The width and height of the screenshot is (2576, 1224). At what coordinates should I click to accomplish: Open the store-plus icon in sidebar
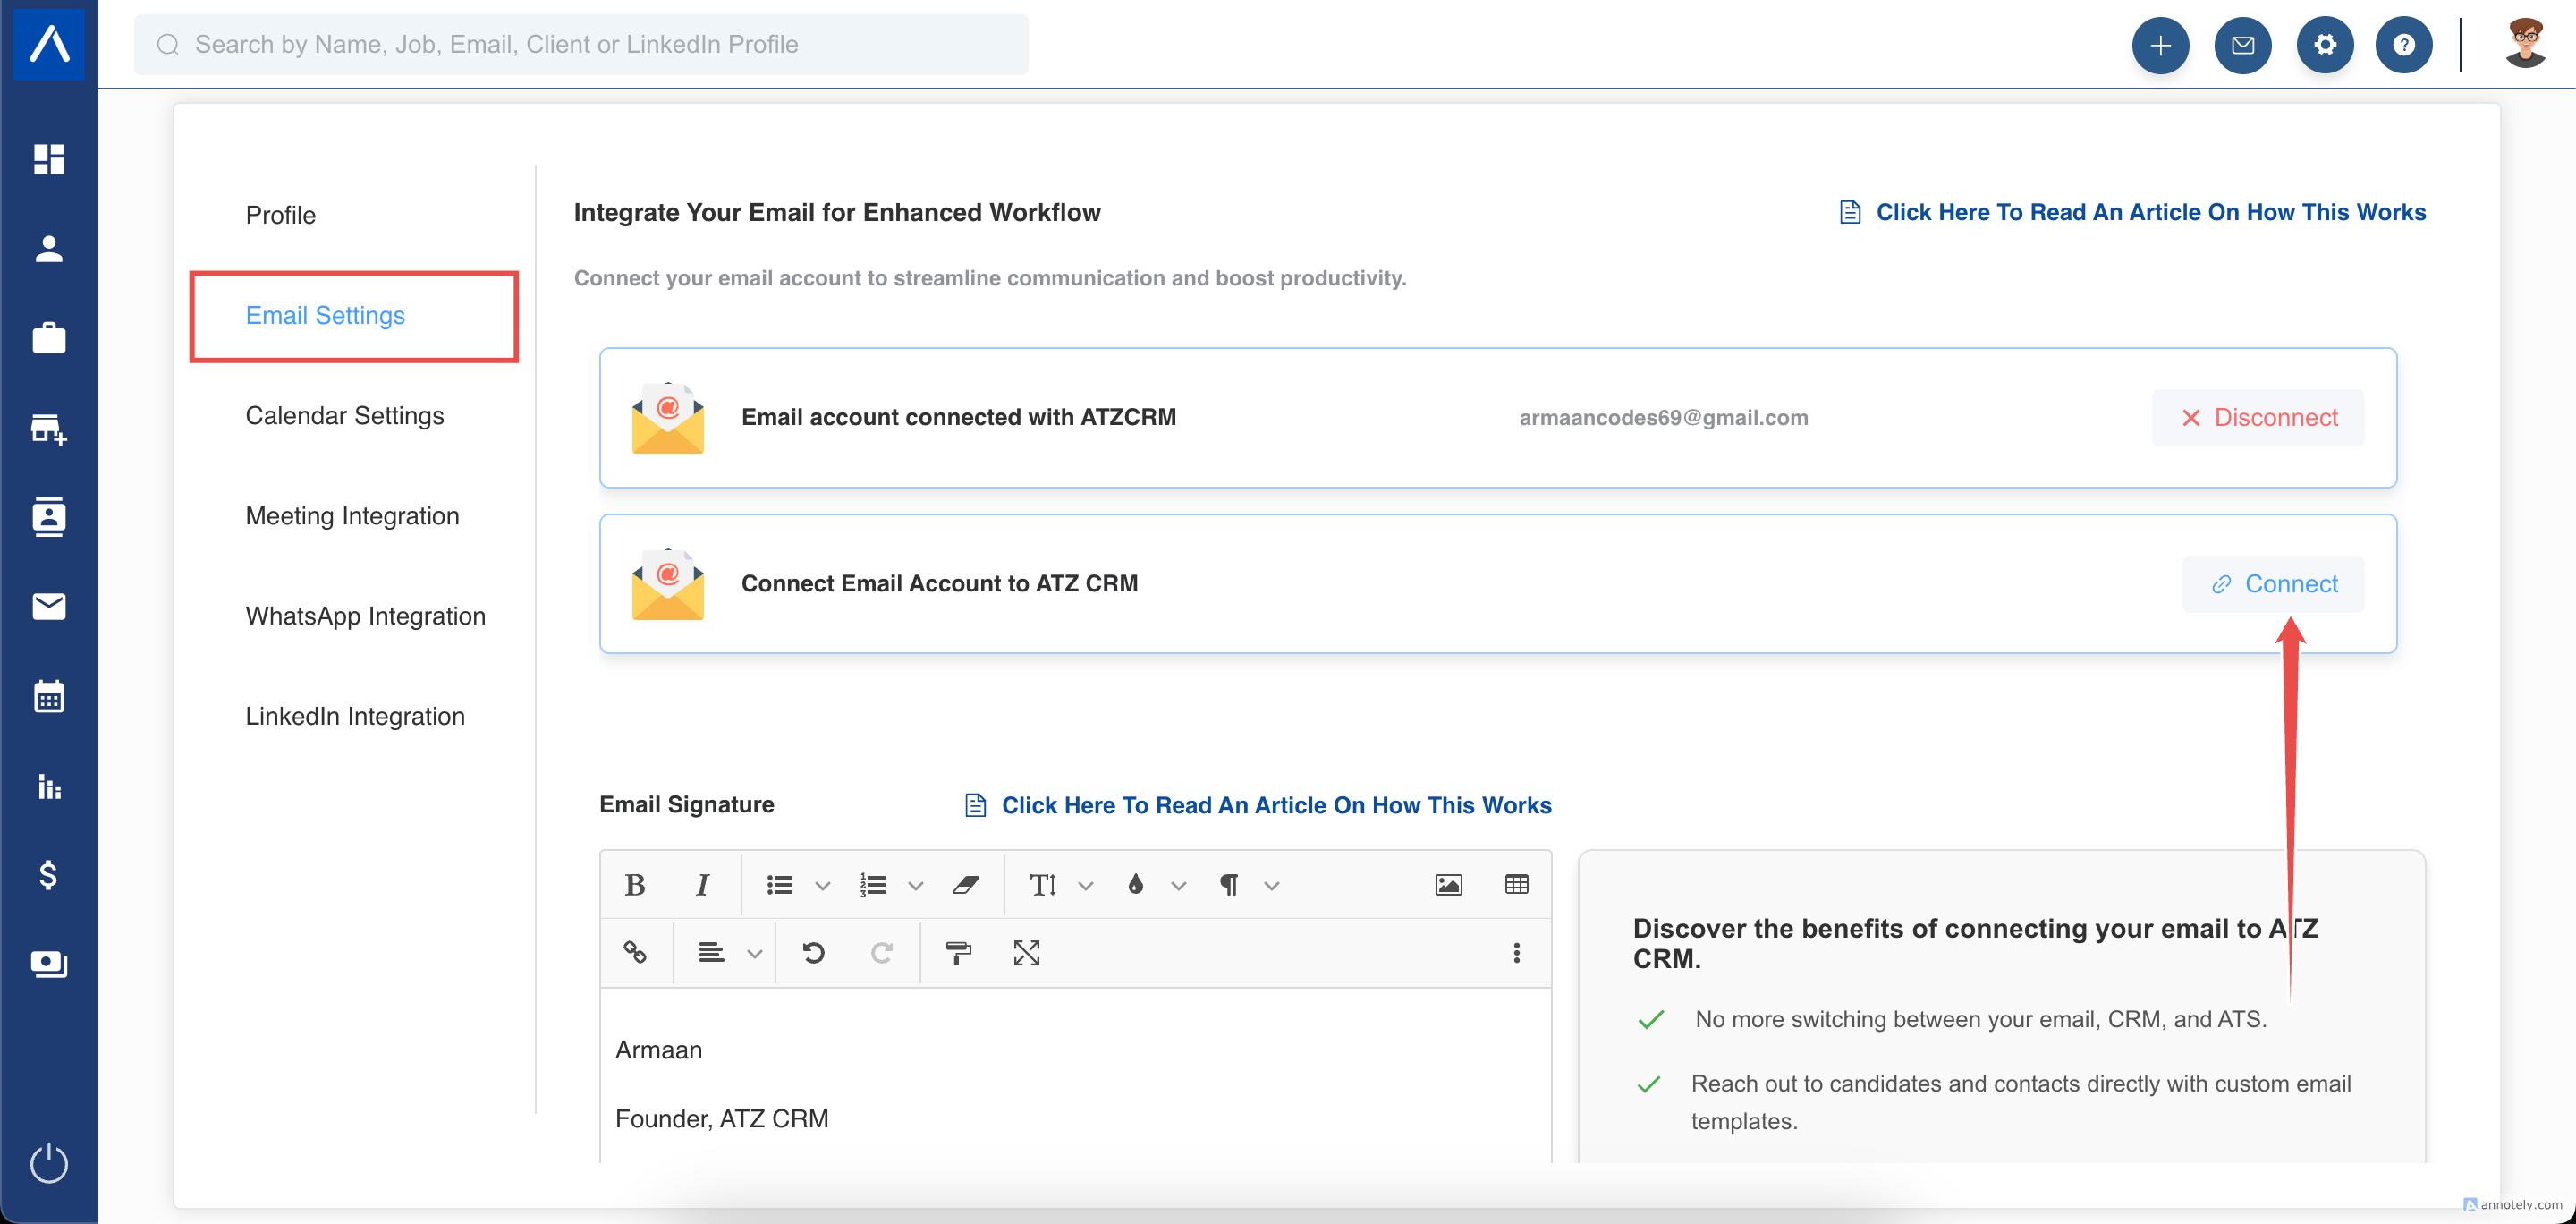coord(49,428)
